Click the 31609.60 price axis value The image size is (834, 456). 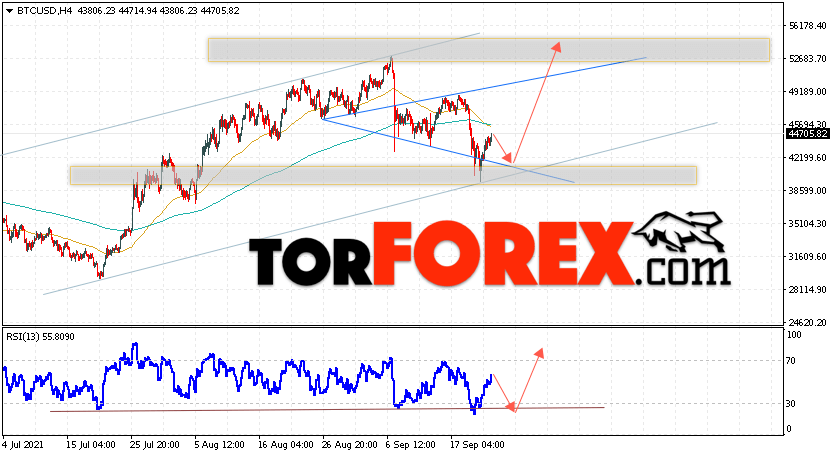808,256
